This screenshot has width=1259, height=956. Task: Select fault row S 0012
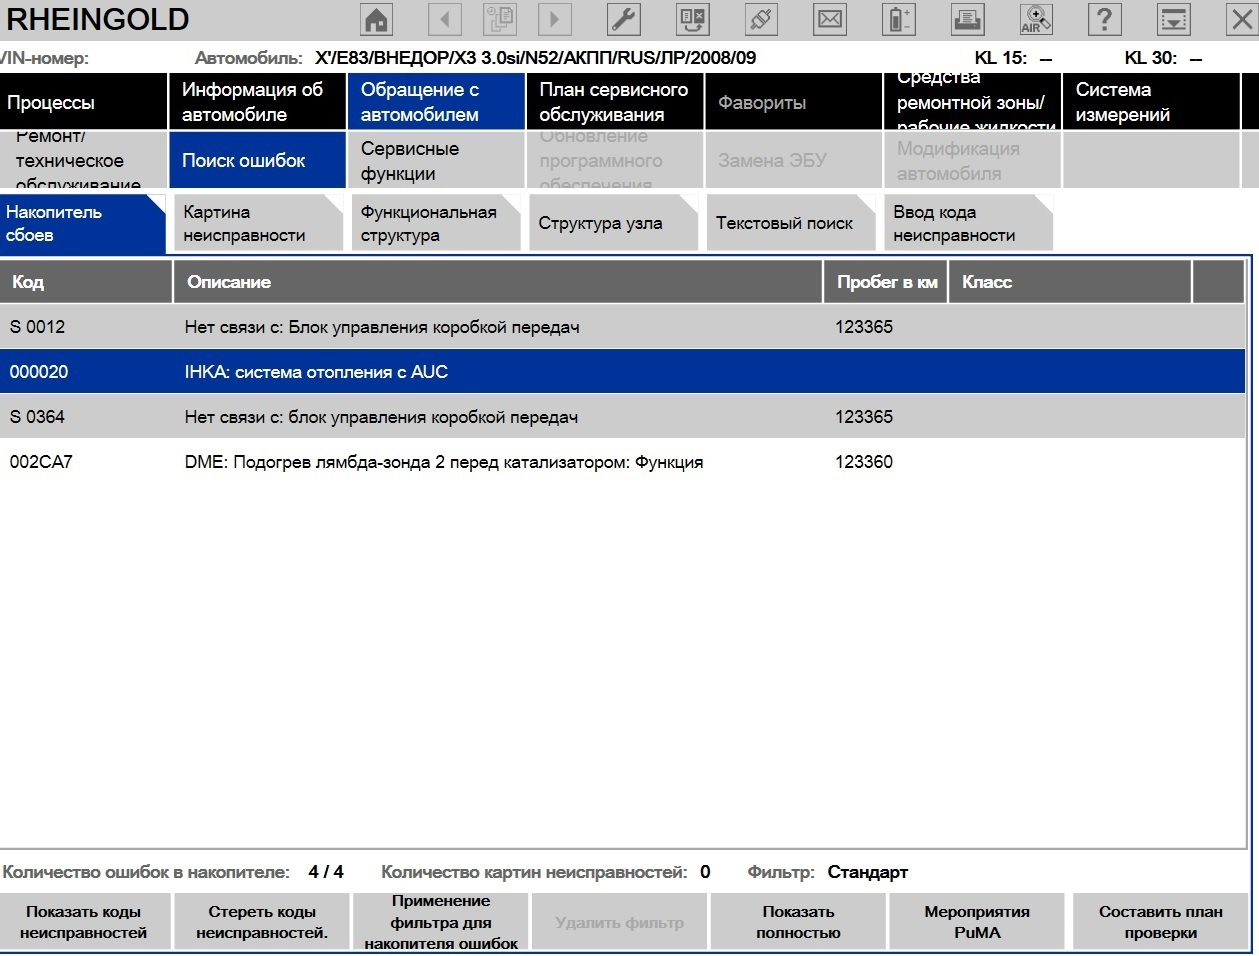[x=622, y=327]
